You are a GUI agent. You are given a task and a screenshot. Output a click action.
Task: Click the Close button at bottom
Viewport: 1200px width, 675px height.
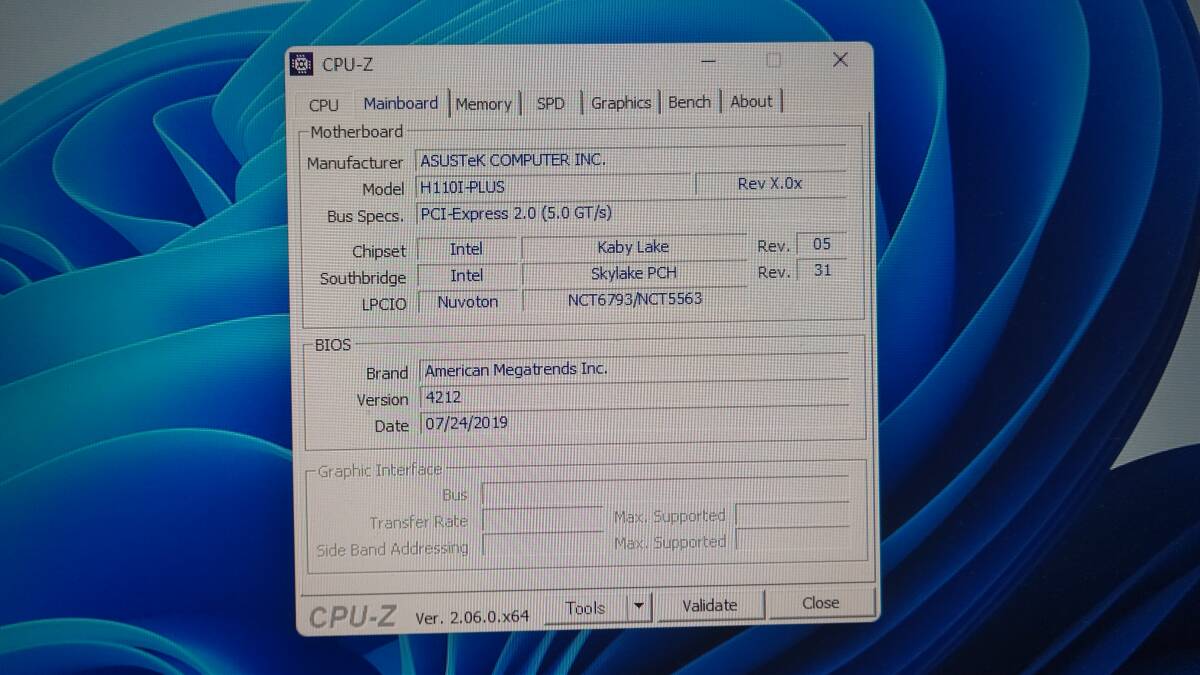point(820,603)
